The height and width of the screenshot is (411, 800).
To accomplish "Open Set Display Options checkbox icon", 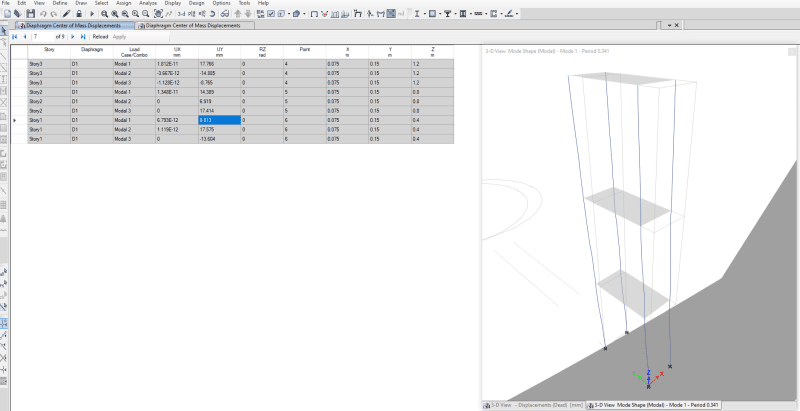I will point(271,14).
